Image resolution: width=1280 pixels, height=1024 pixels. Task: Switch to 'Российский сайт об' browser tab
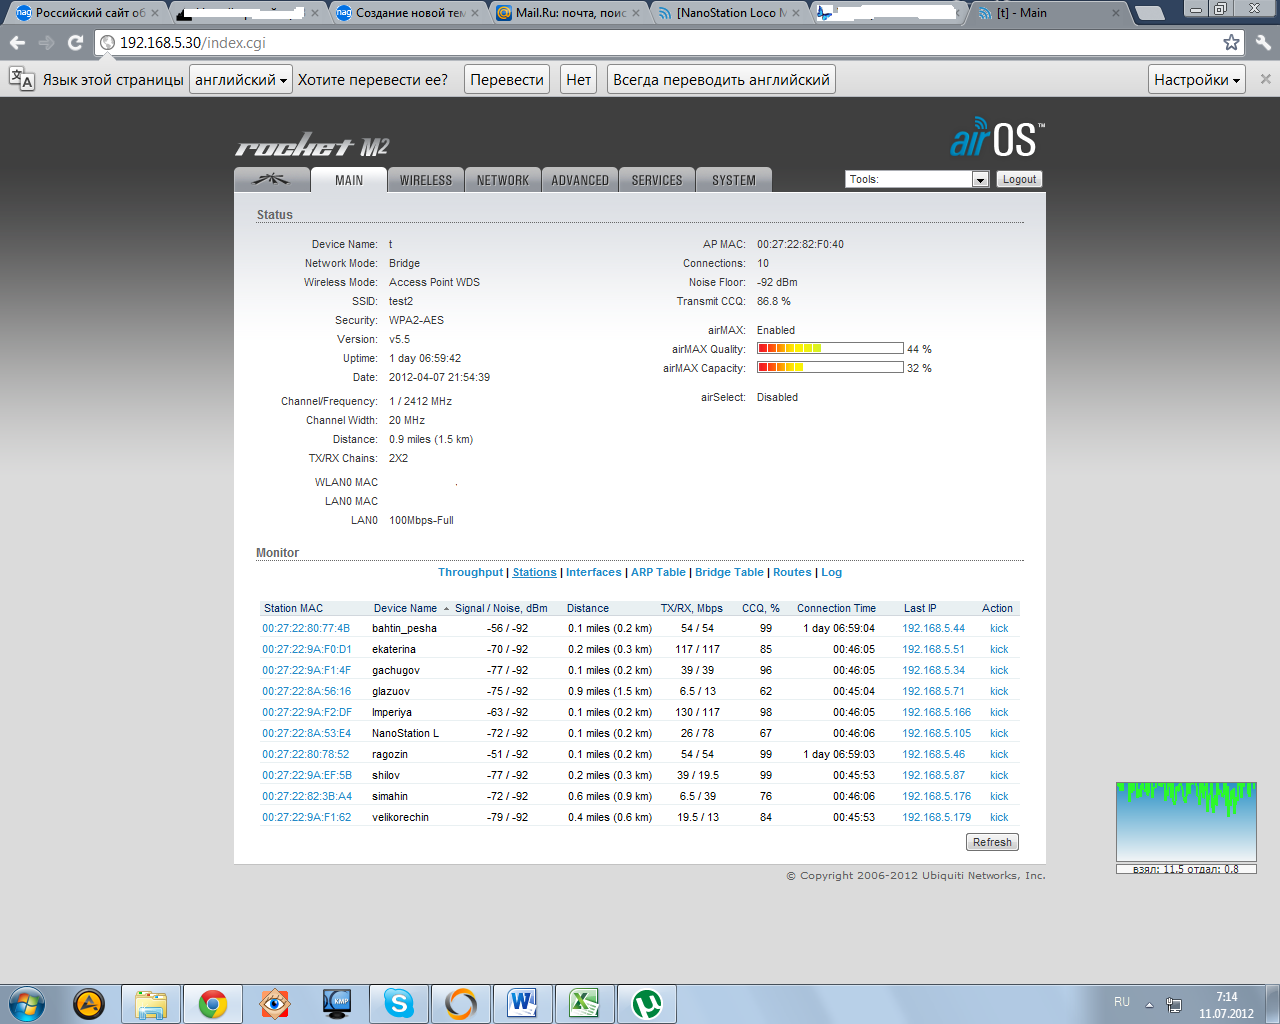(85, 13)
